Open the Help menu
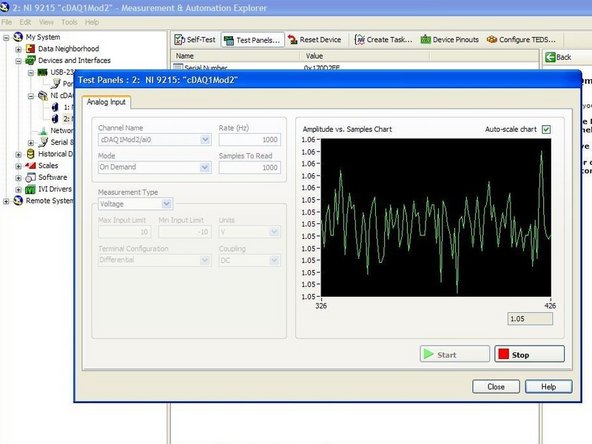The height and width of the screenshot is (444, 592). (92, 22)
